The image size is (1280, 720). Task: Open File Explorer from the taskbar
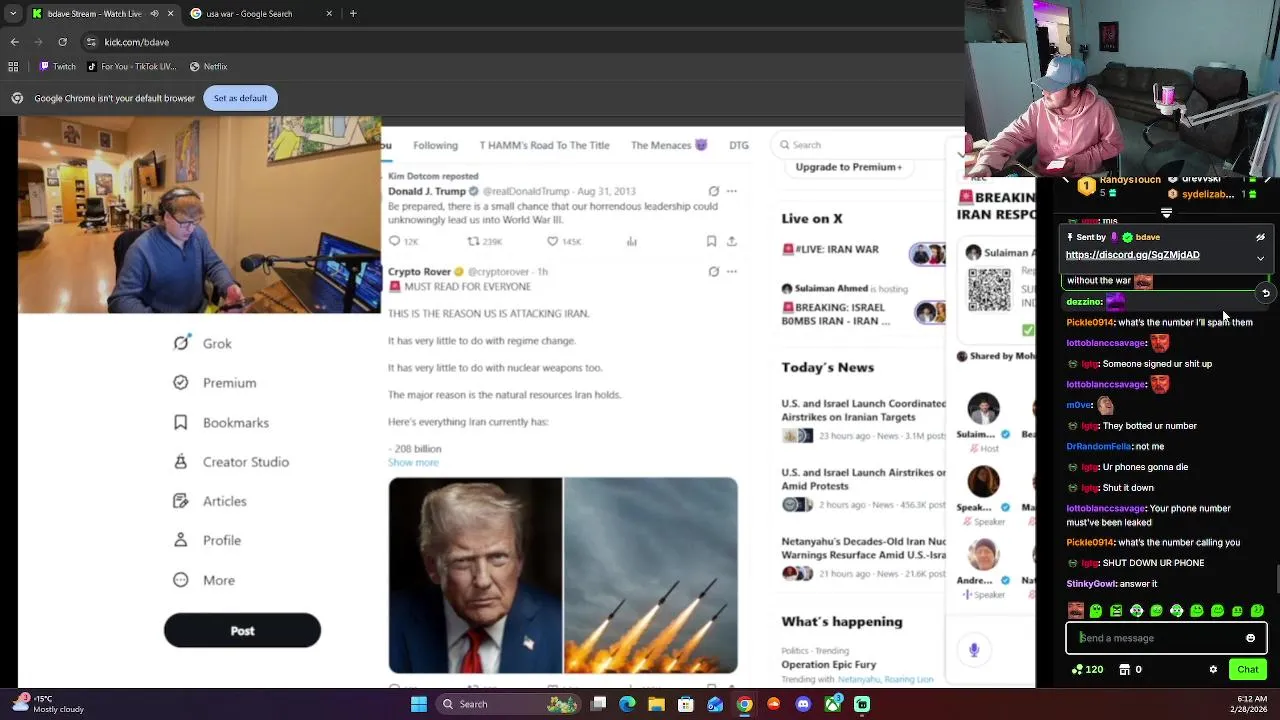(x=656, y=704)
